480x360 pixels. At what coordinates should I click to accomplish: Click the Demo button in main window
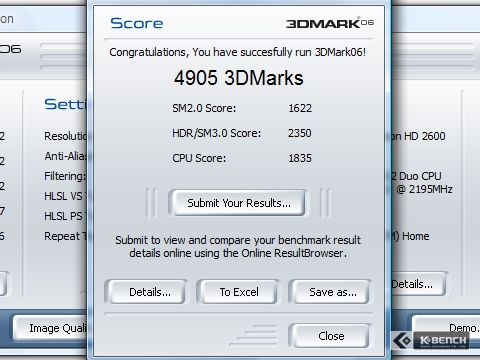pyautogui.click(x=446, y=328)
